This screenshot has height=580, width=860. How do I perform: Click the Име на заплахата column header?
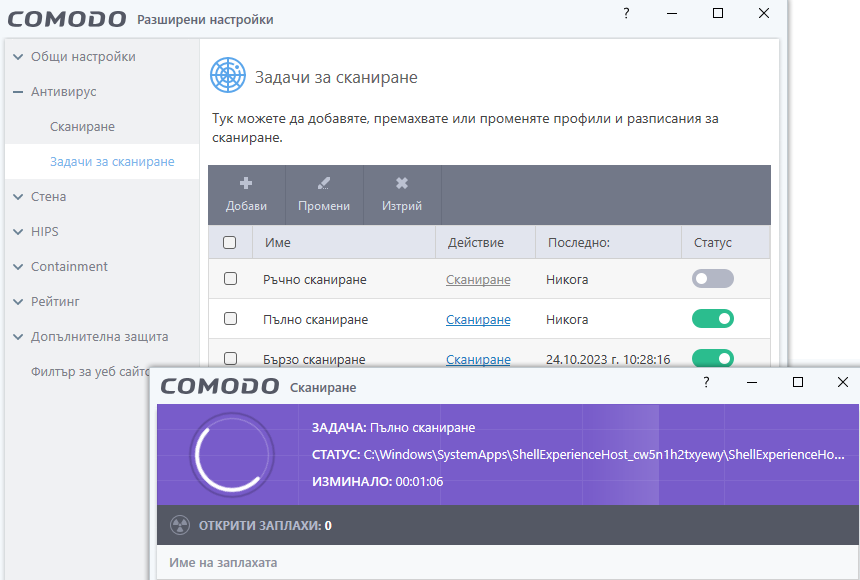223,562
